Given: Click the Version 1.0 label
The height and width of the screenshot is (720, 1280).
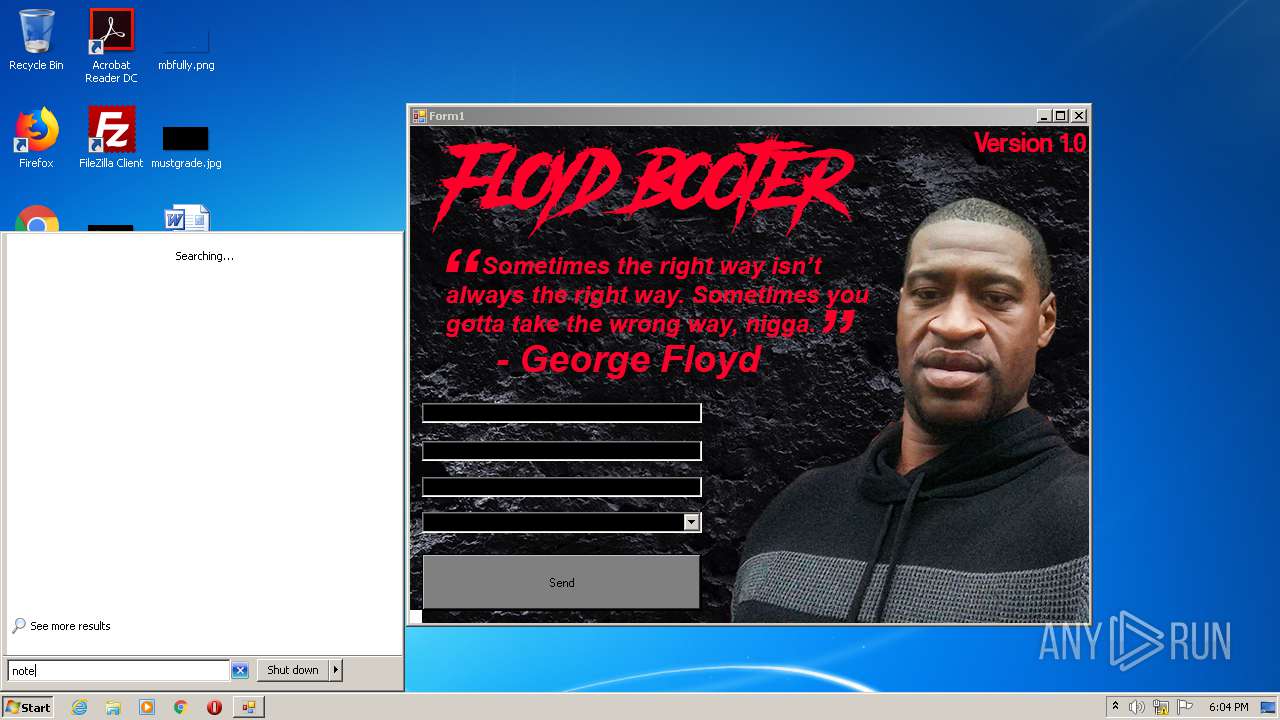Looking at the screenshot, I should (x=1030, y=143).
